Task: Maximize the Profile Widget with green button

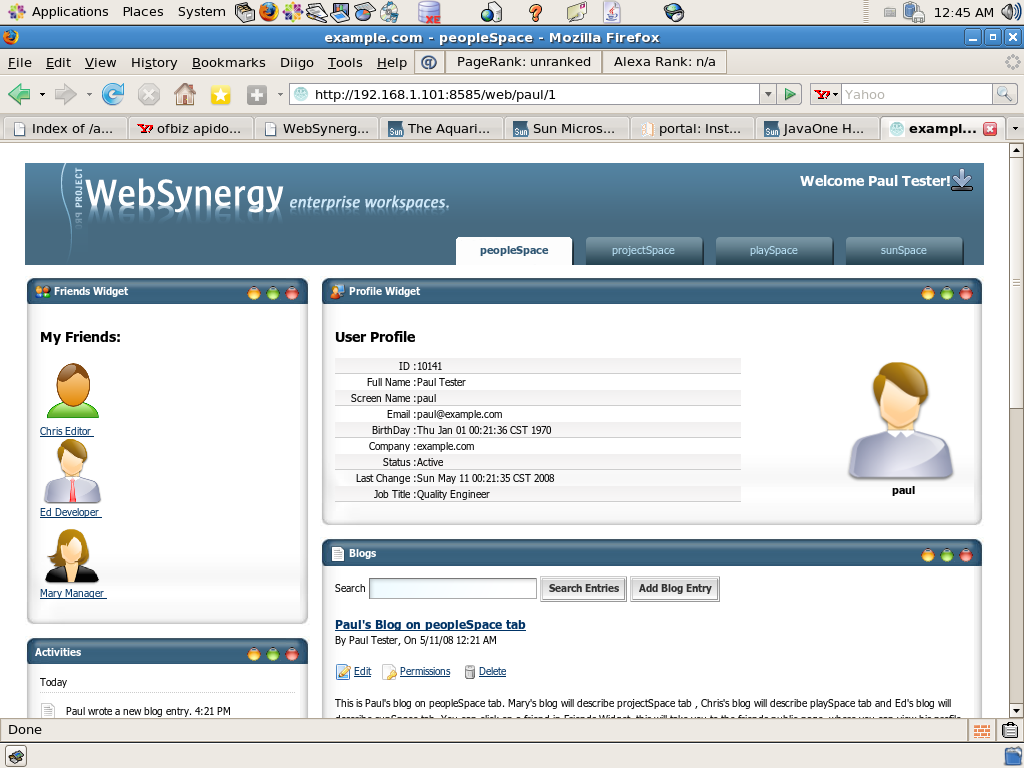Action: coord(947,293)
